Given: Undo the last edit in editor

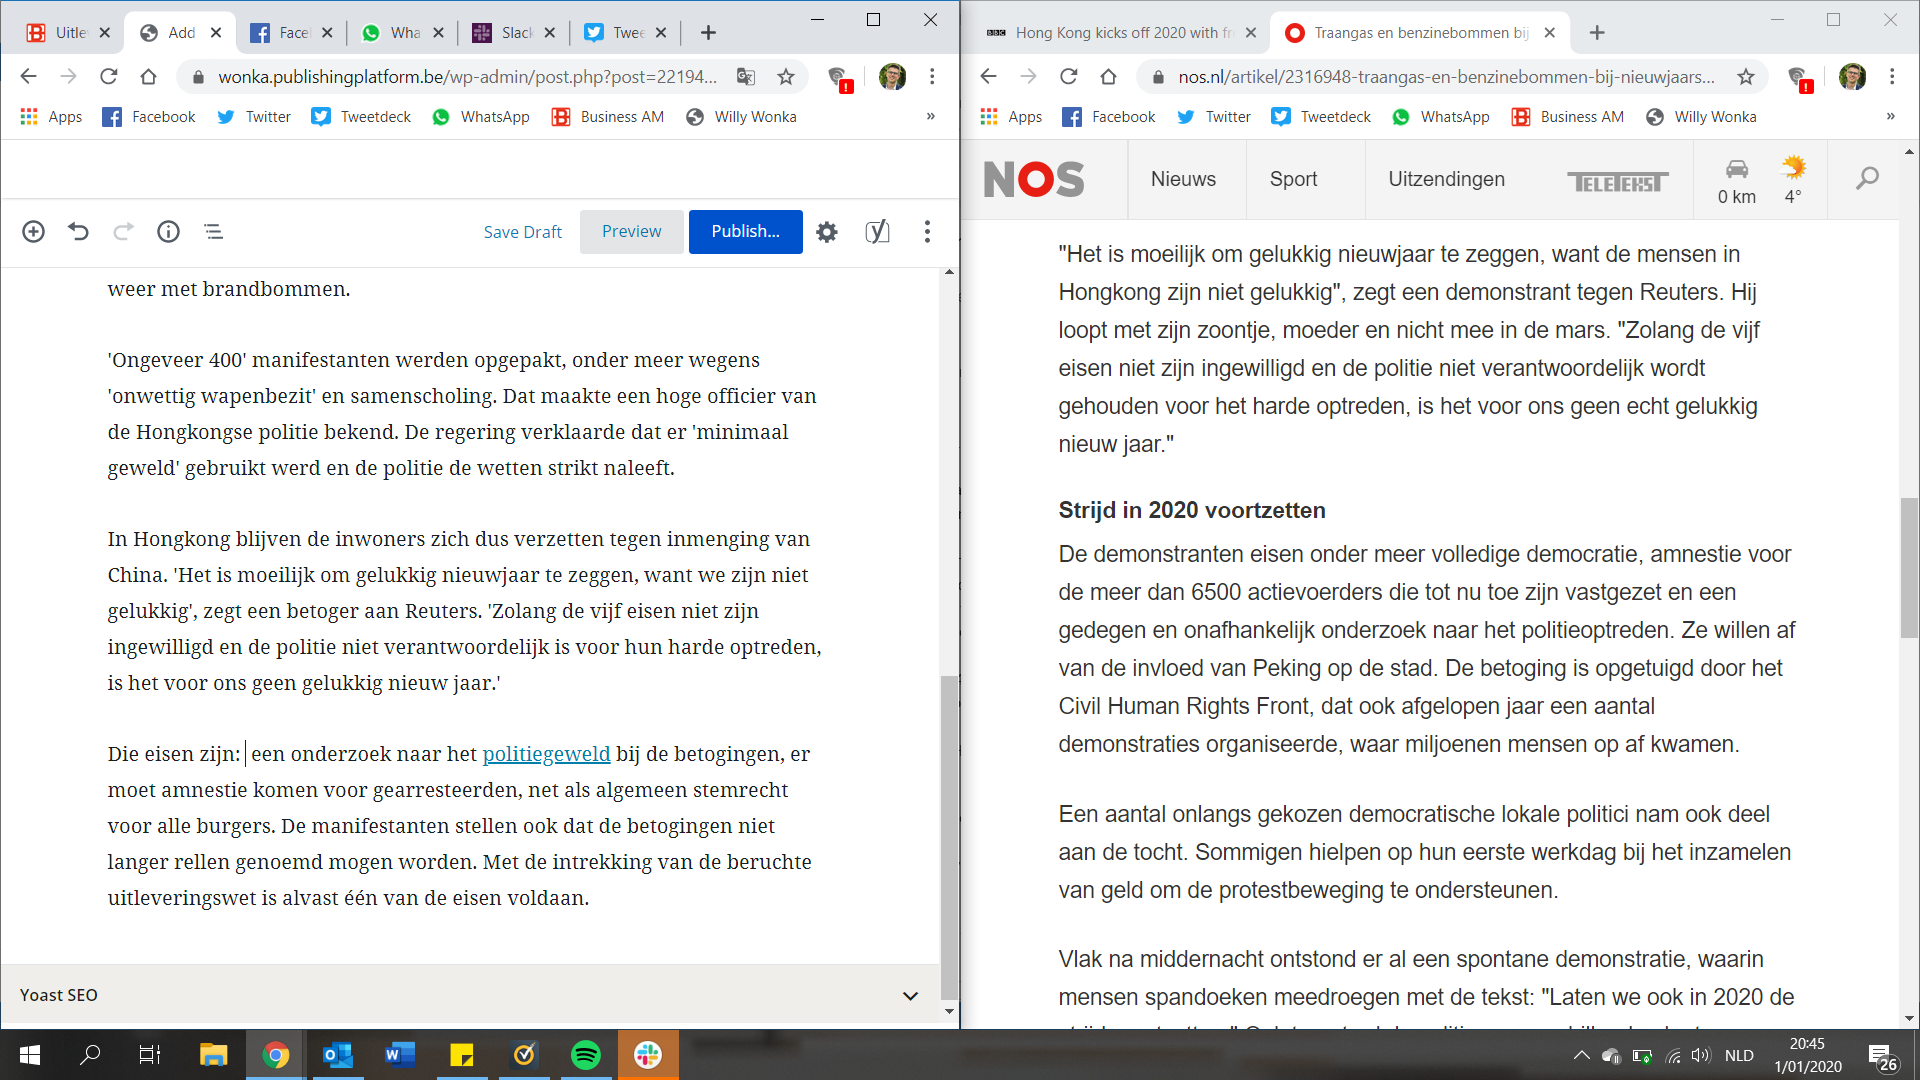Looking at the screenshot, I should [78, 232].
